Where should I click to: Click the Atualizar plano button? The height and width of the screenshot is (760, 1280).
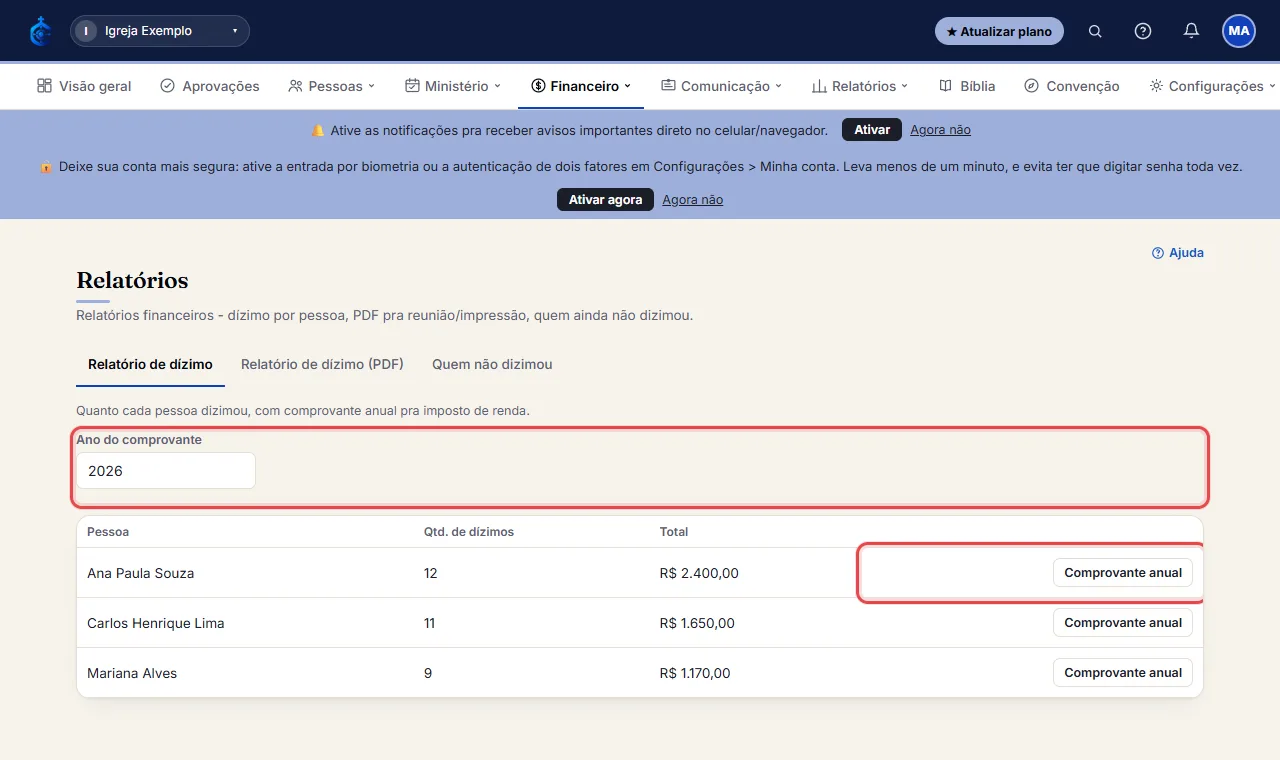pos(999,31)
